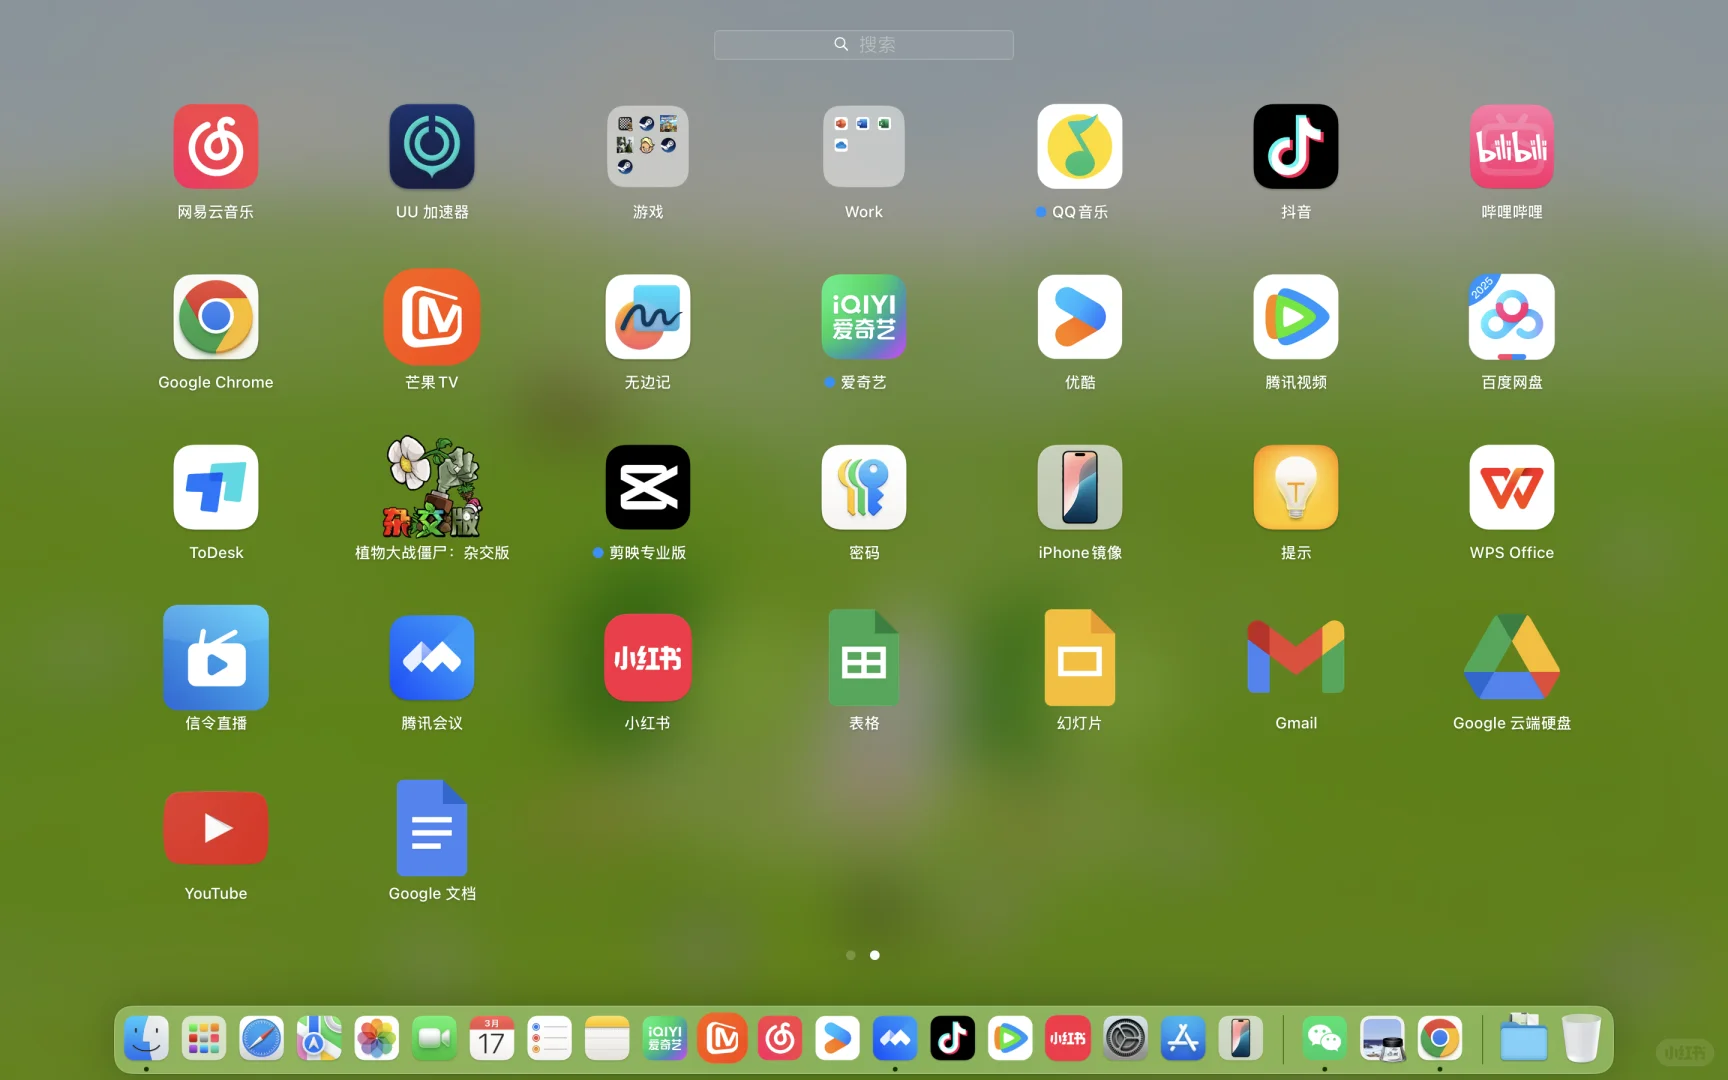Open the YouTube app
The image size is (1728, 1080).
(216, 828)
